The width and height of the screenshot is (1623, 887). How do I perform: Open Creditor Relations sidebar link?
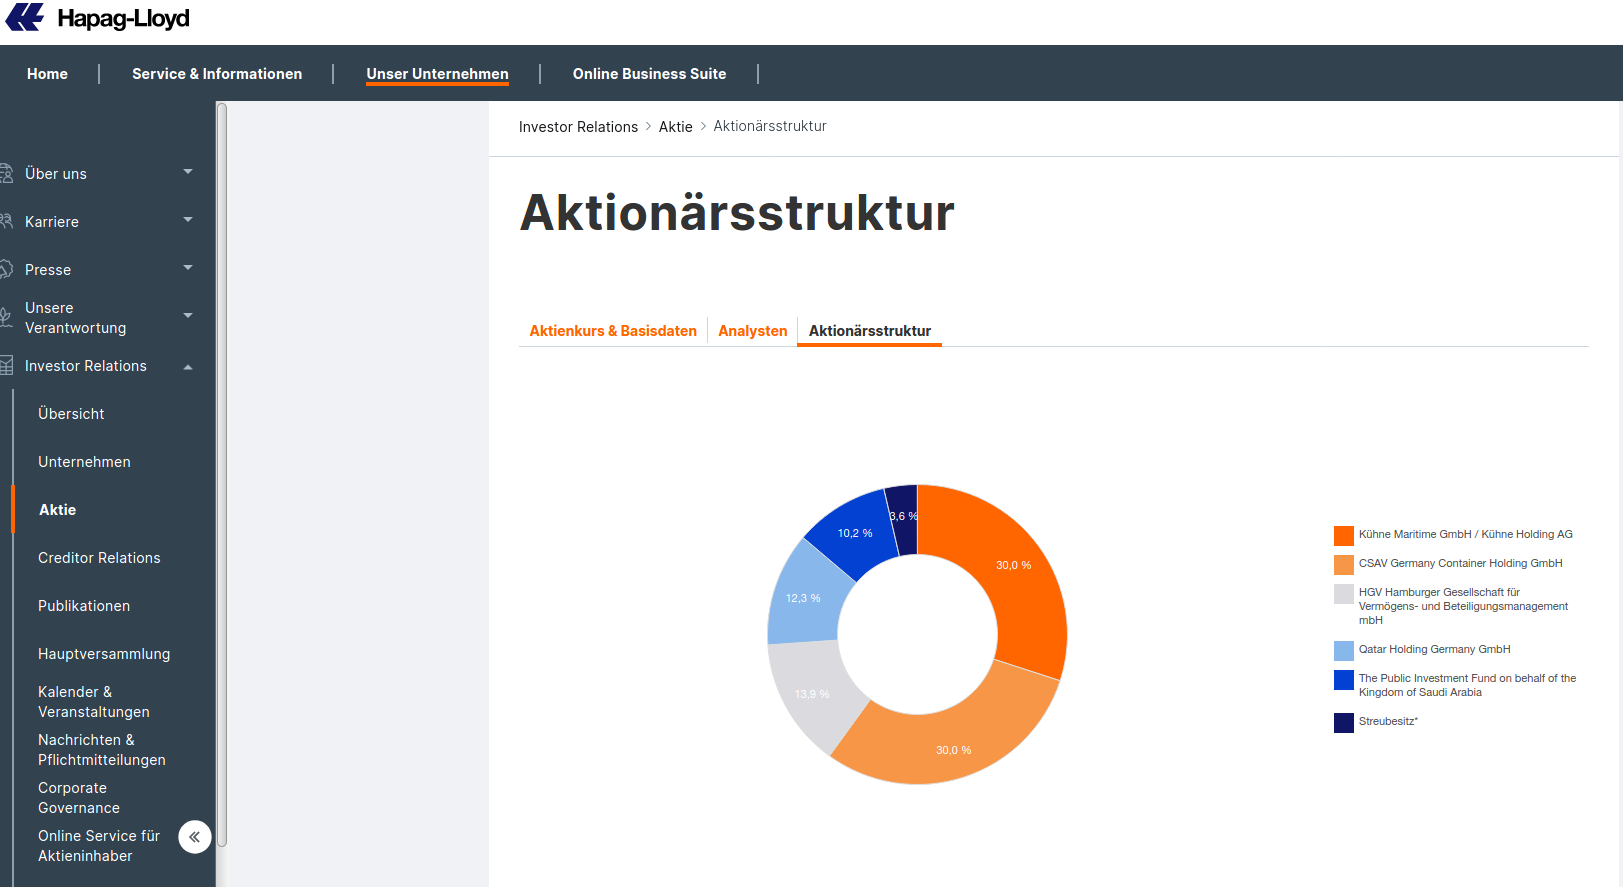pos(99,558)
